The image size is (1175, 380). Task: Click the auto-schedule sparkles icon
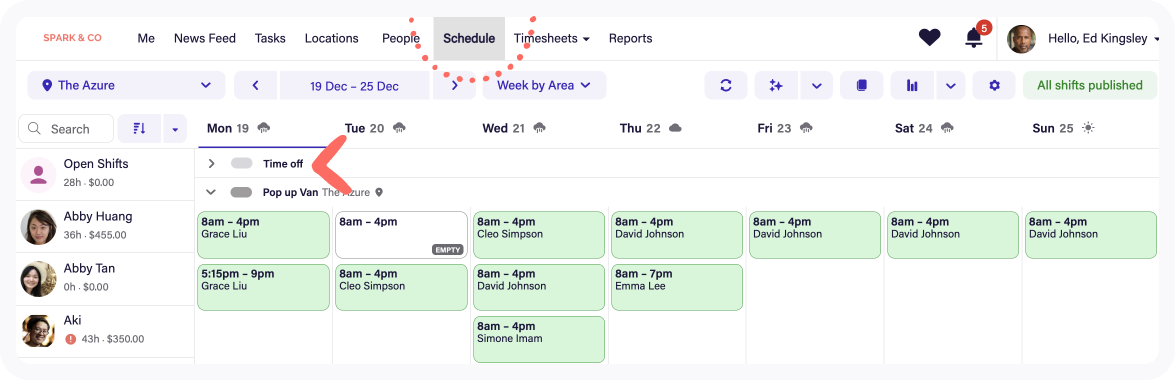(x=776, y=85)
